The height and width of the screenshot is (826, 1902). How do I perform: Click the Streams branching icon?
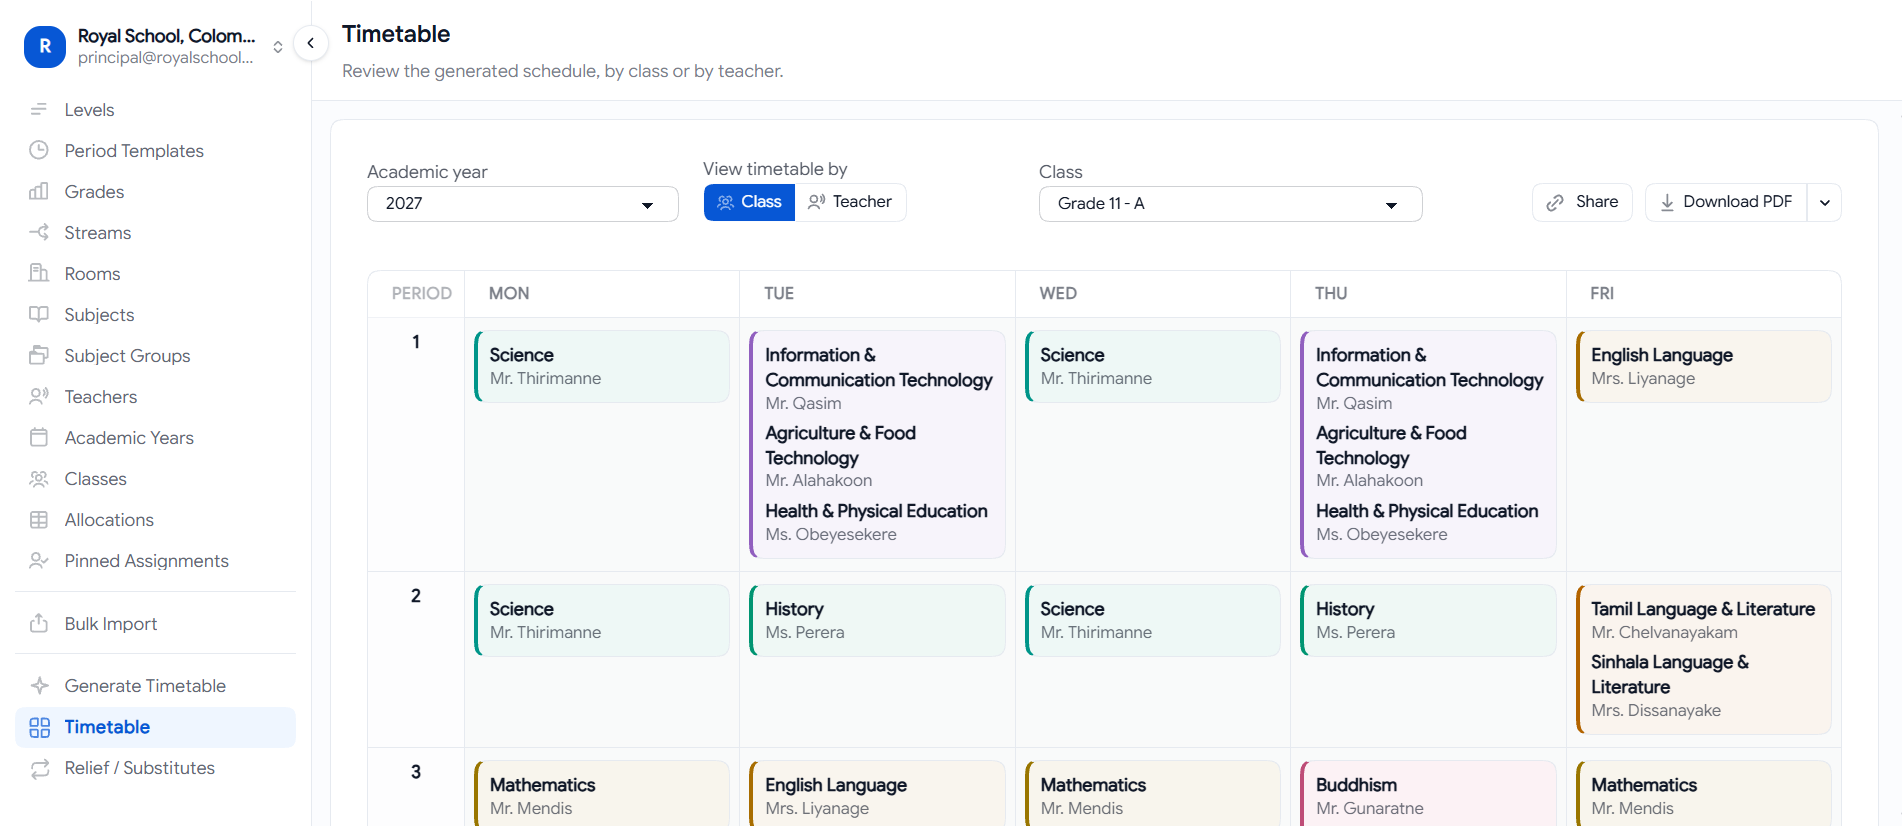(x=39, y=232)
